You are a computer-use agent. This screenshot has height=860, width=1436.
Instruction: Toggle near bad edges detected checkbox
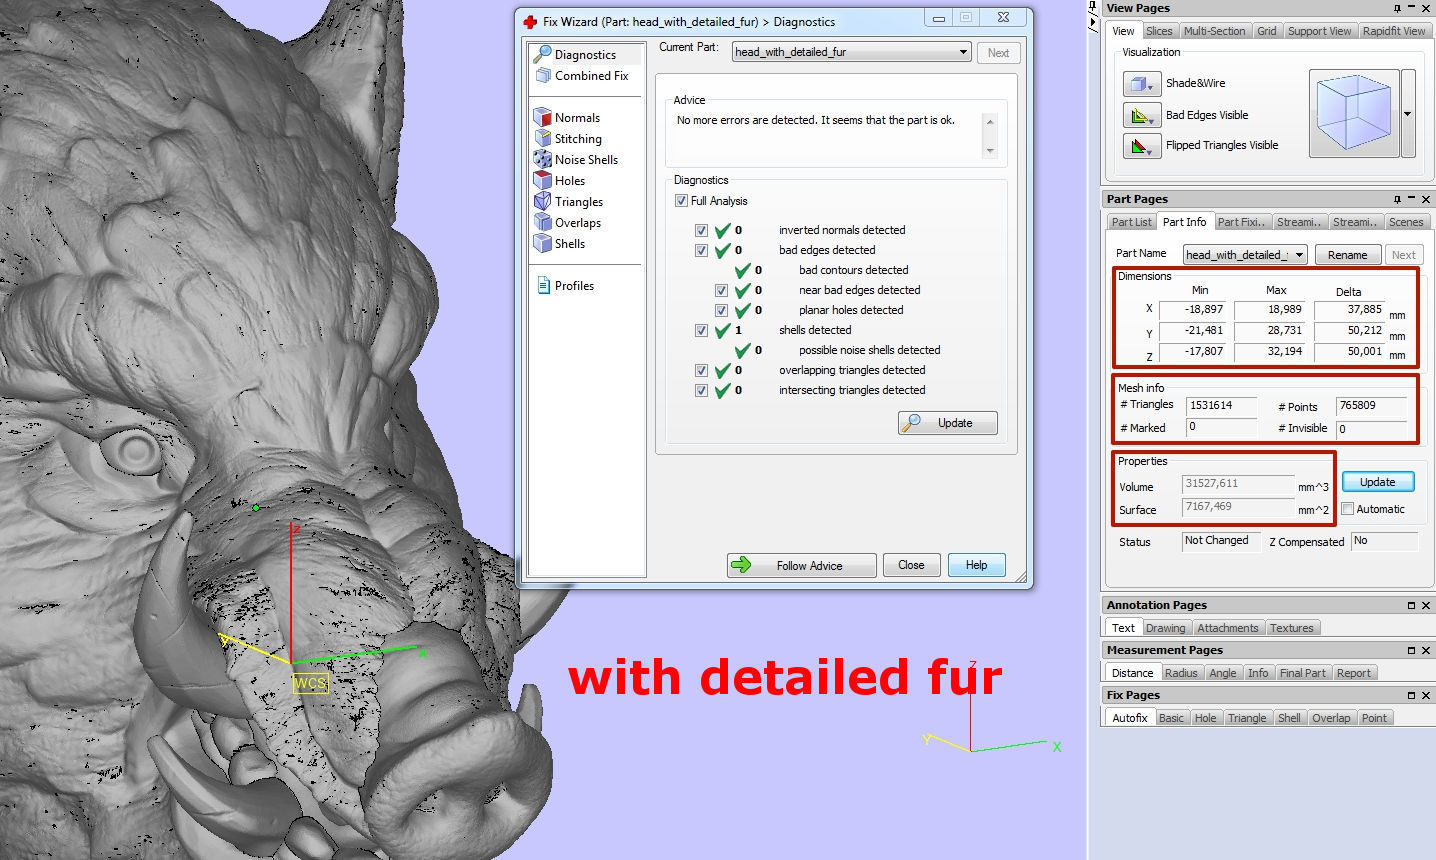click(x=721, y=290)
